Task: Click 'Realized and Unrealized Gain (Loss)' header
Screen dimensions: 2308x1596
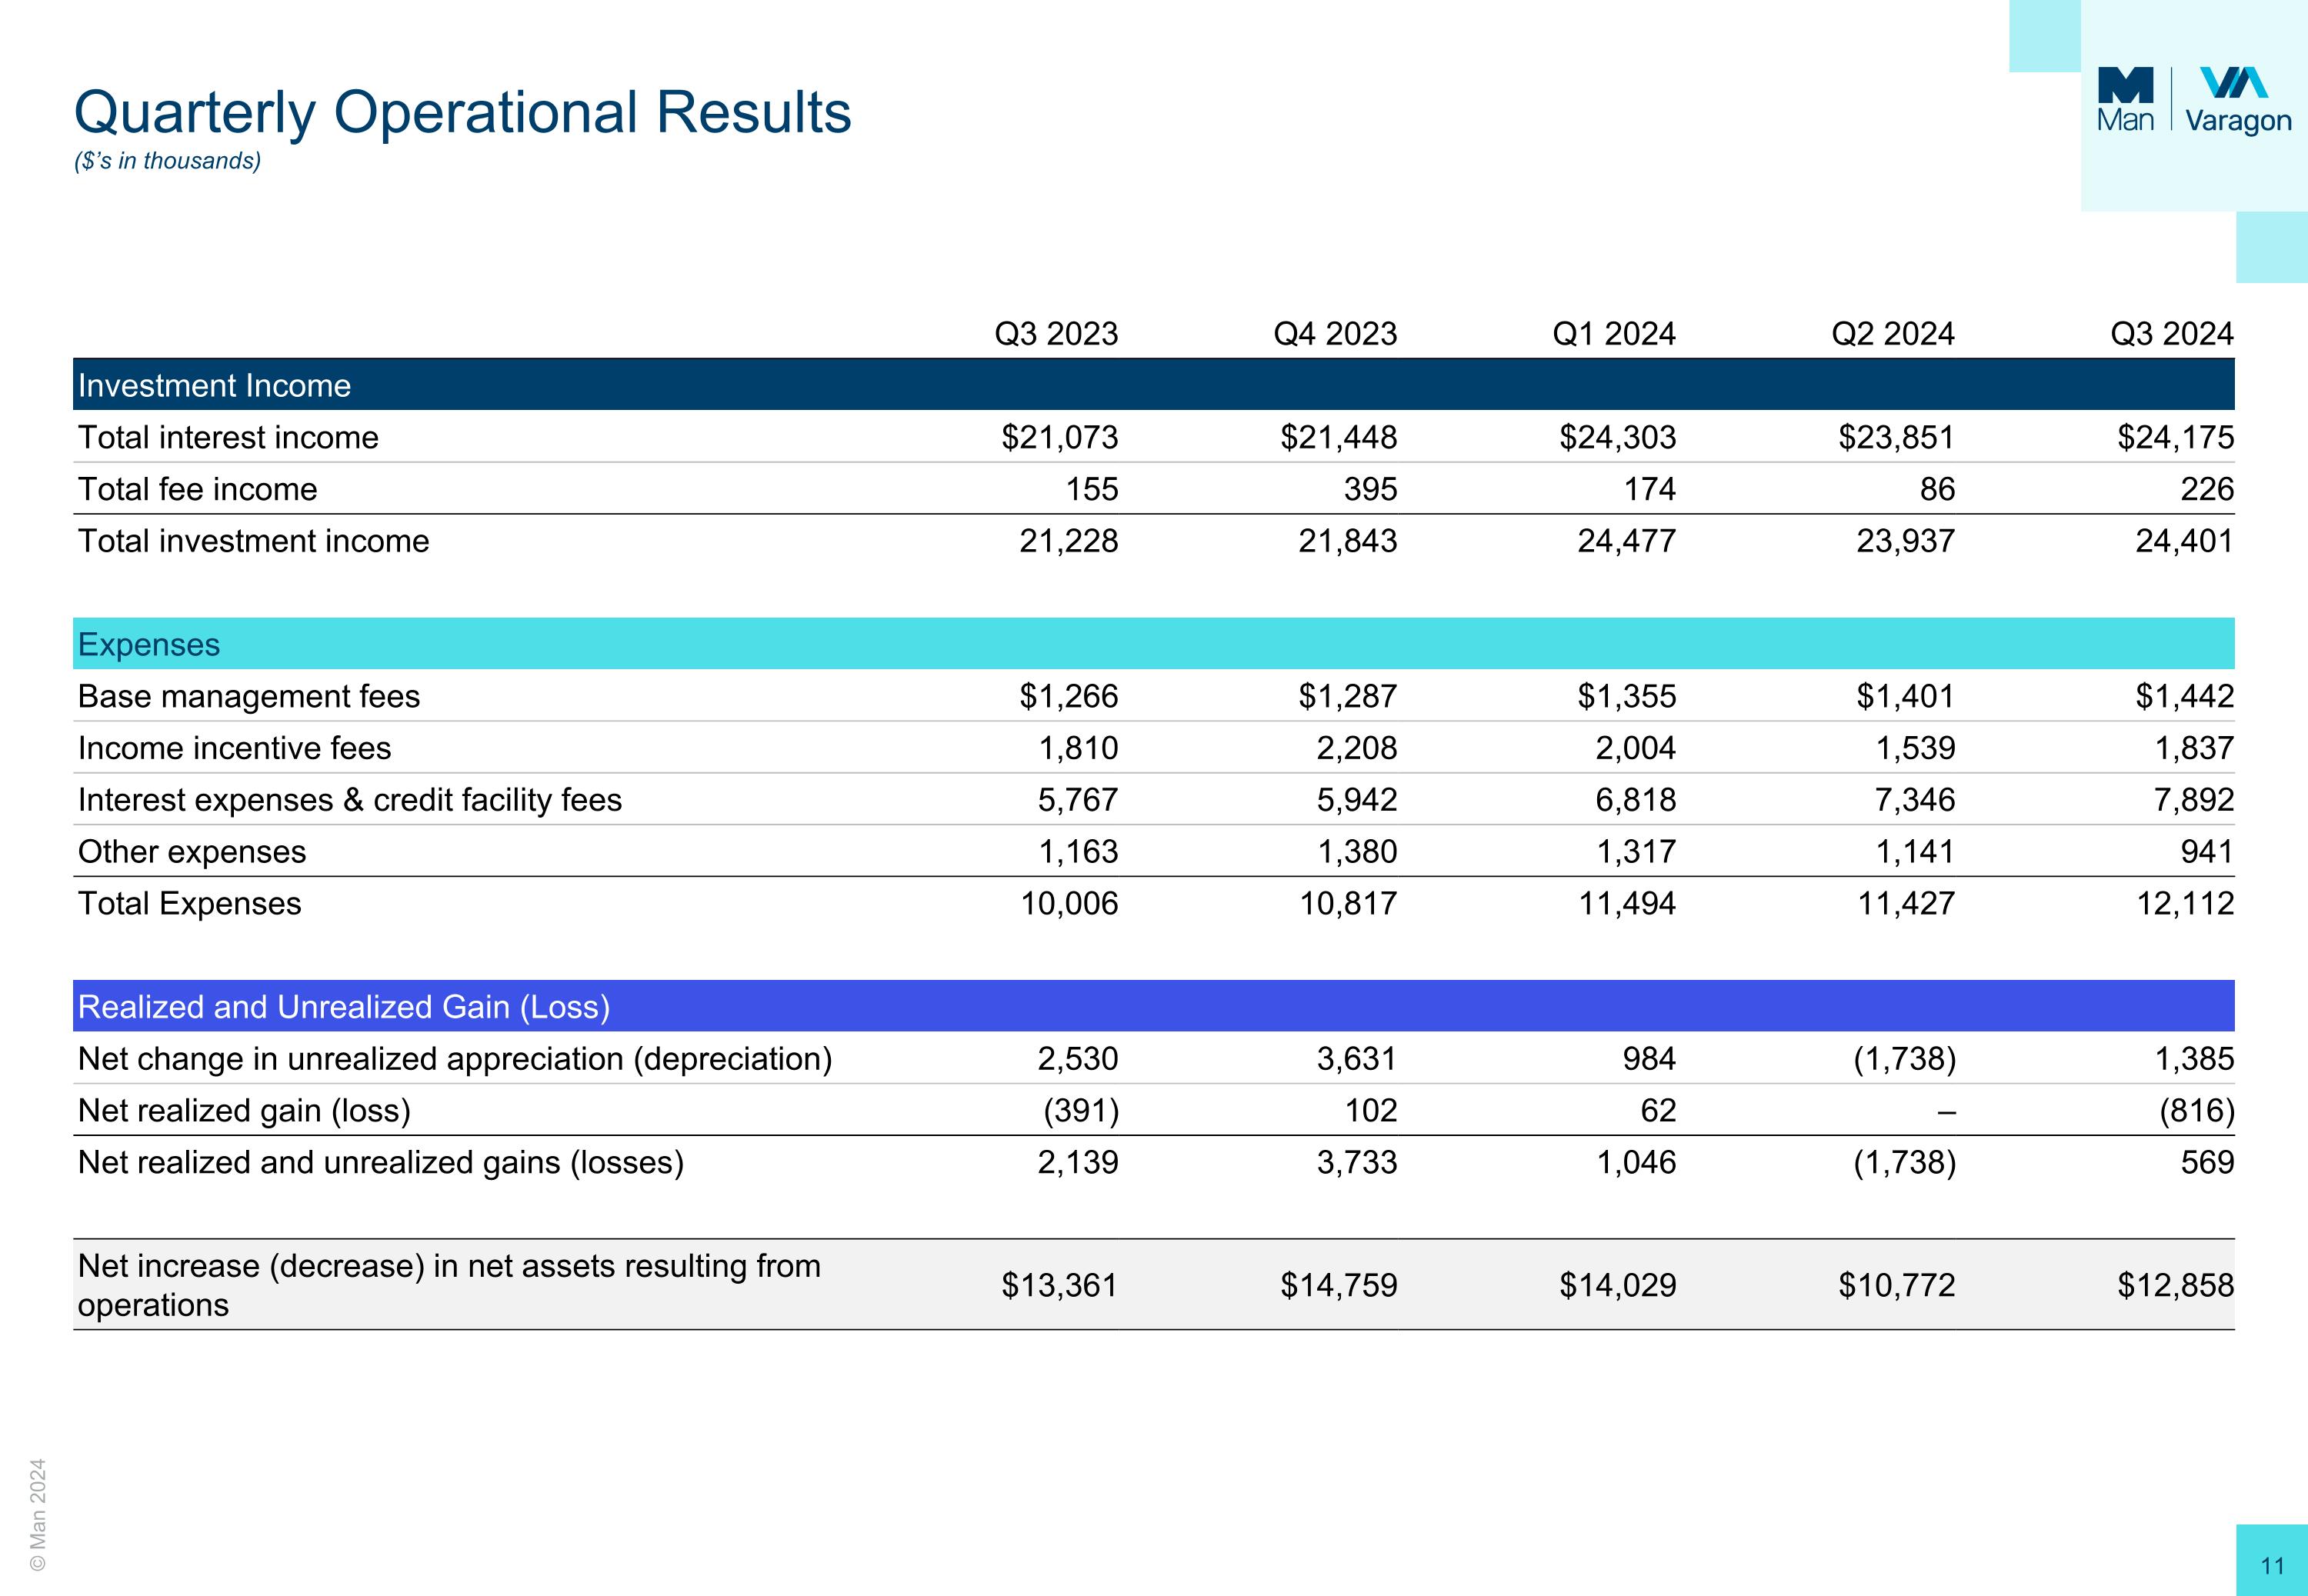Action: point(1154,1006)
